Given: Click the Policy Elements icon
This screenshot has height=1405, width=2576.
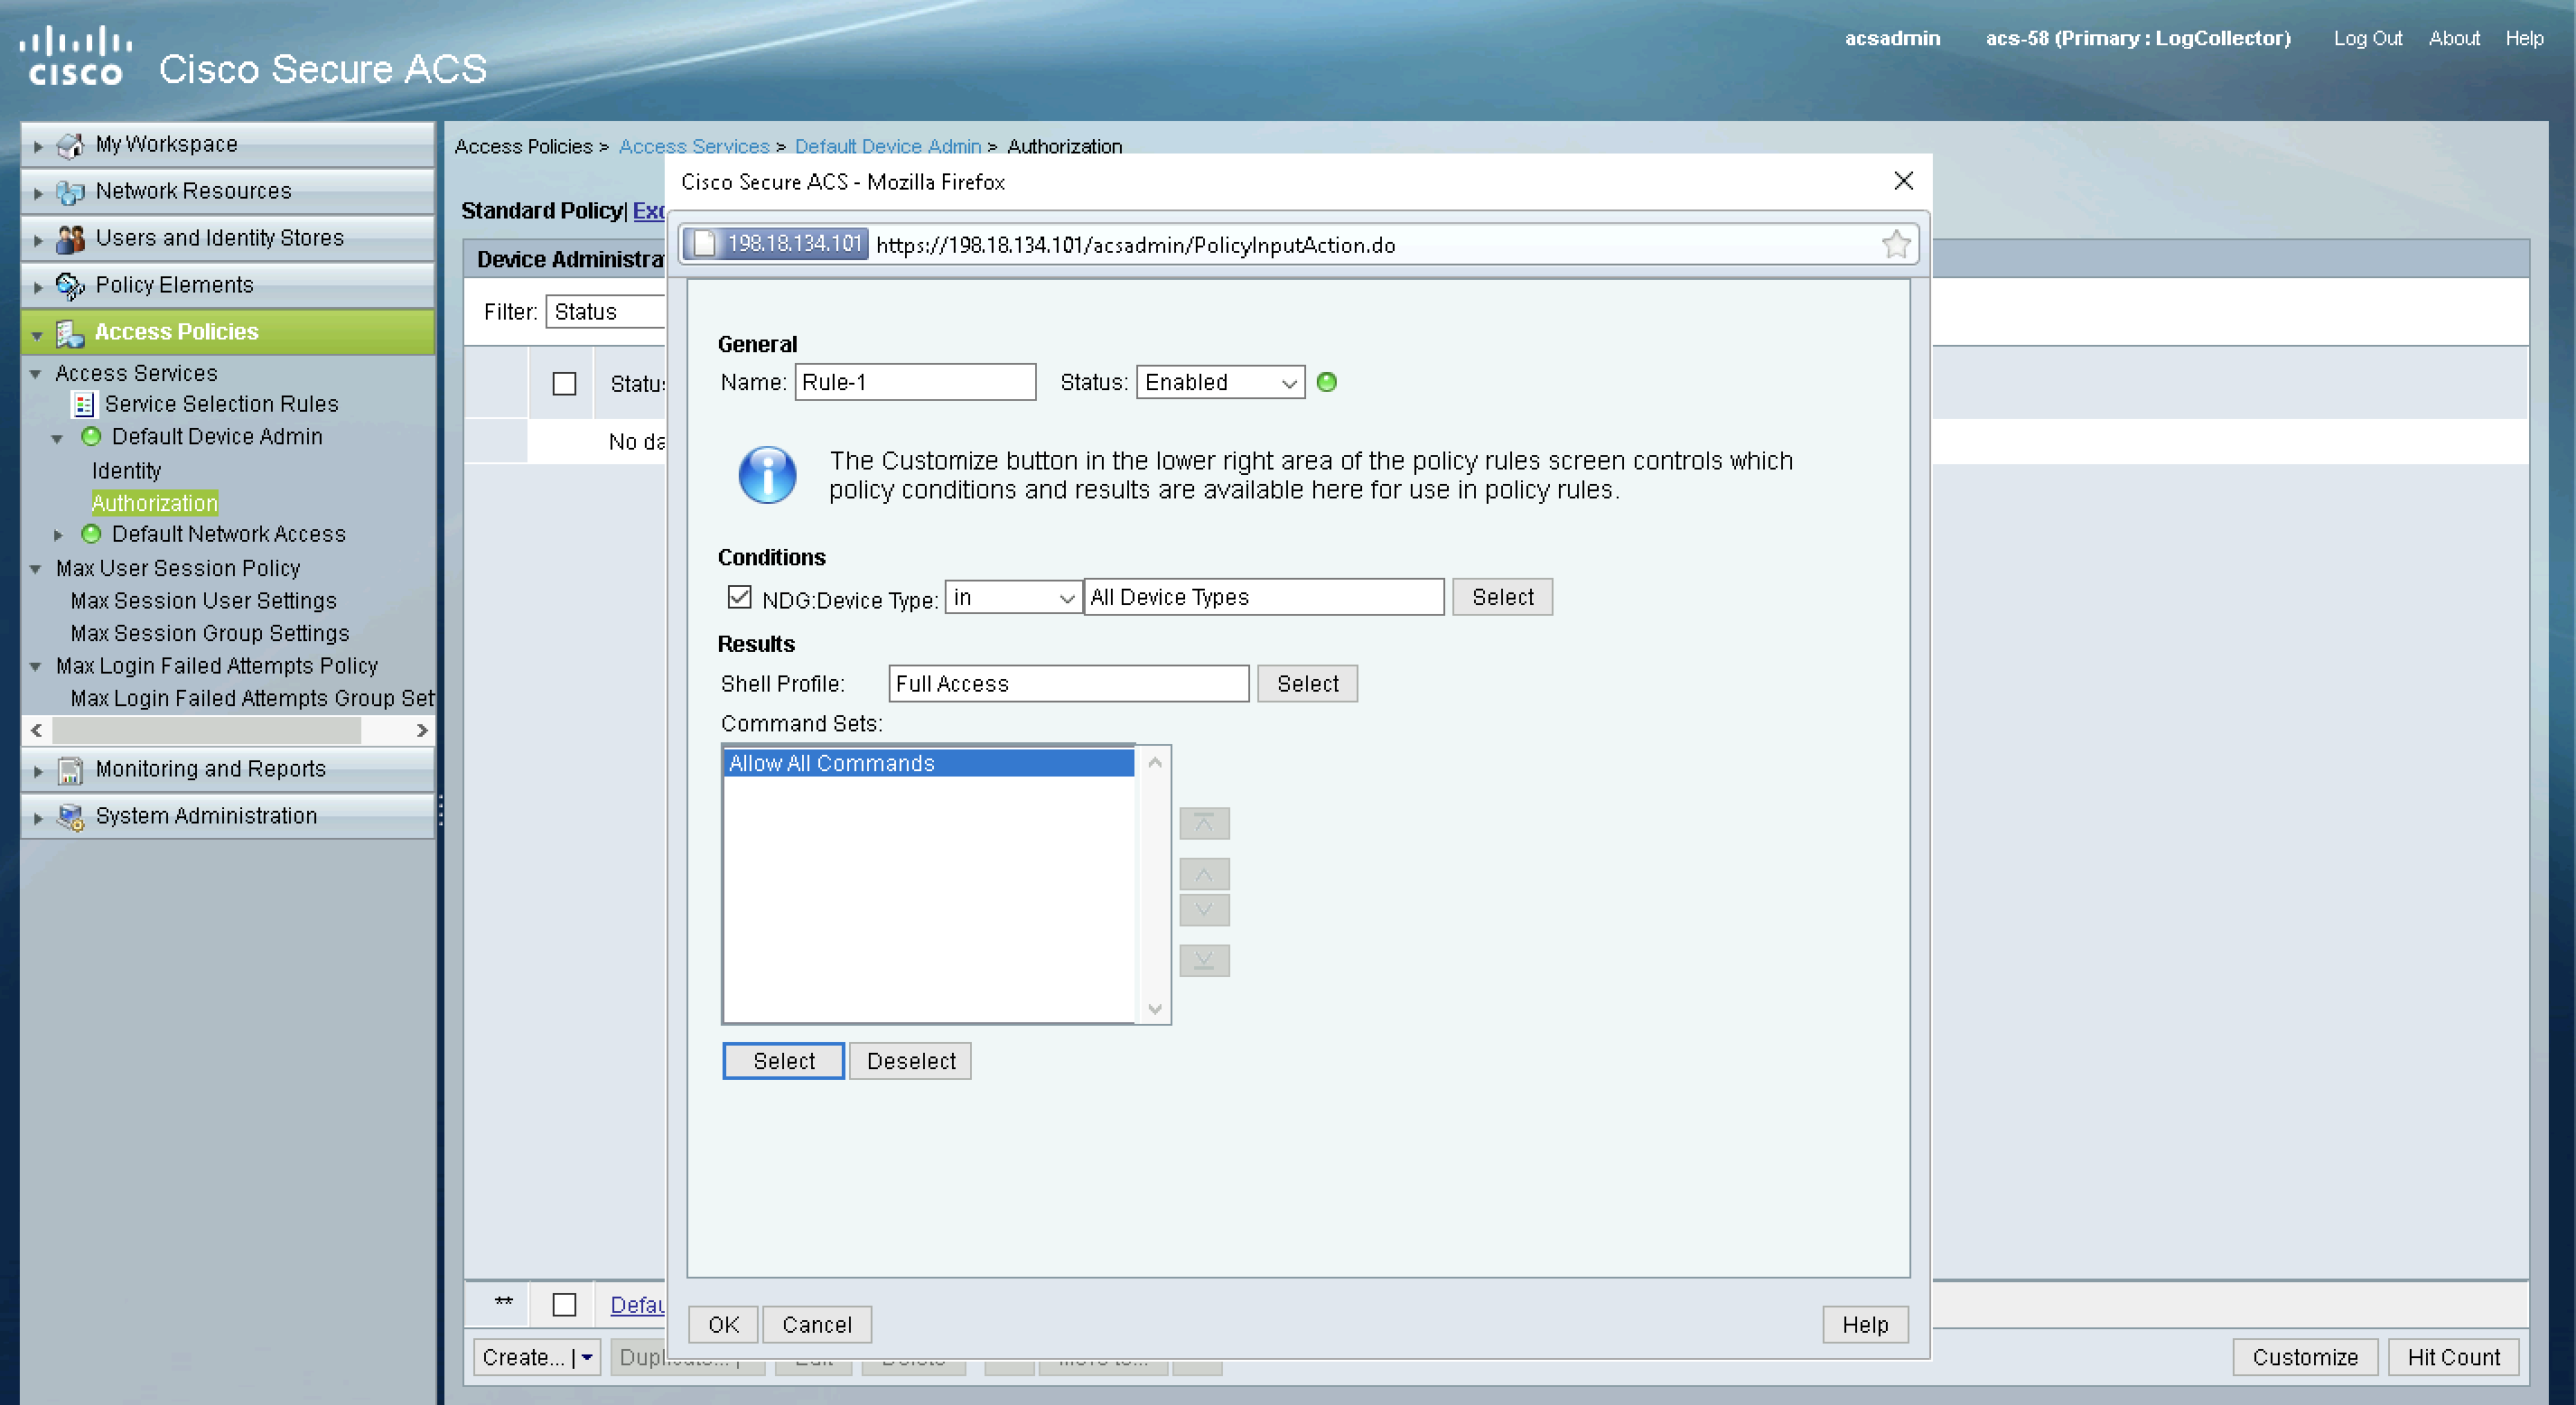Looking at the screenshot, I should click(70, 286).
